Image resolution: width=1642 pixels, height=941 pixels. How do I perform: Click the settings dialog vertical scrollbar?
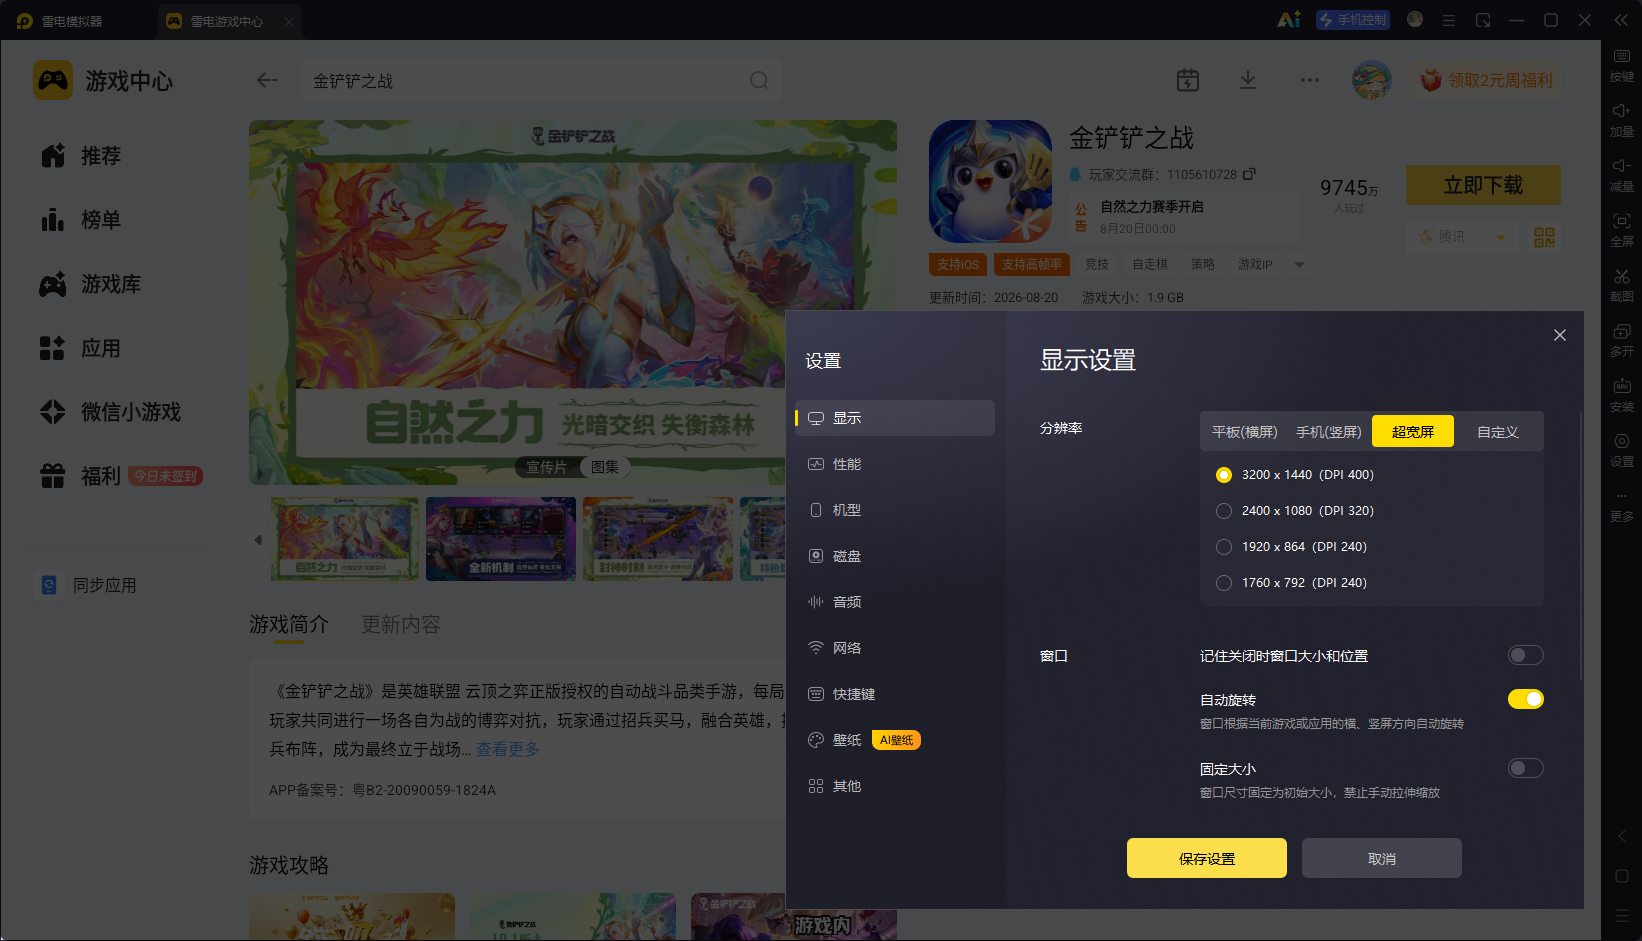[x=1580, y=545]
